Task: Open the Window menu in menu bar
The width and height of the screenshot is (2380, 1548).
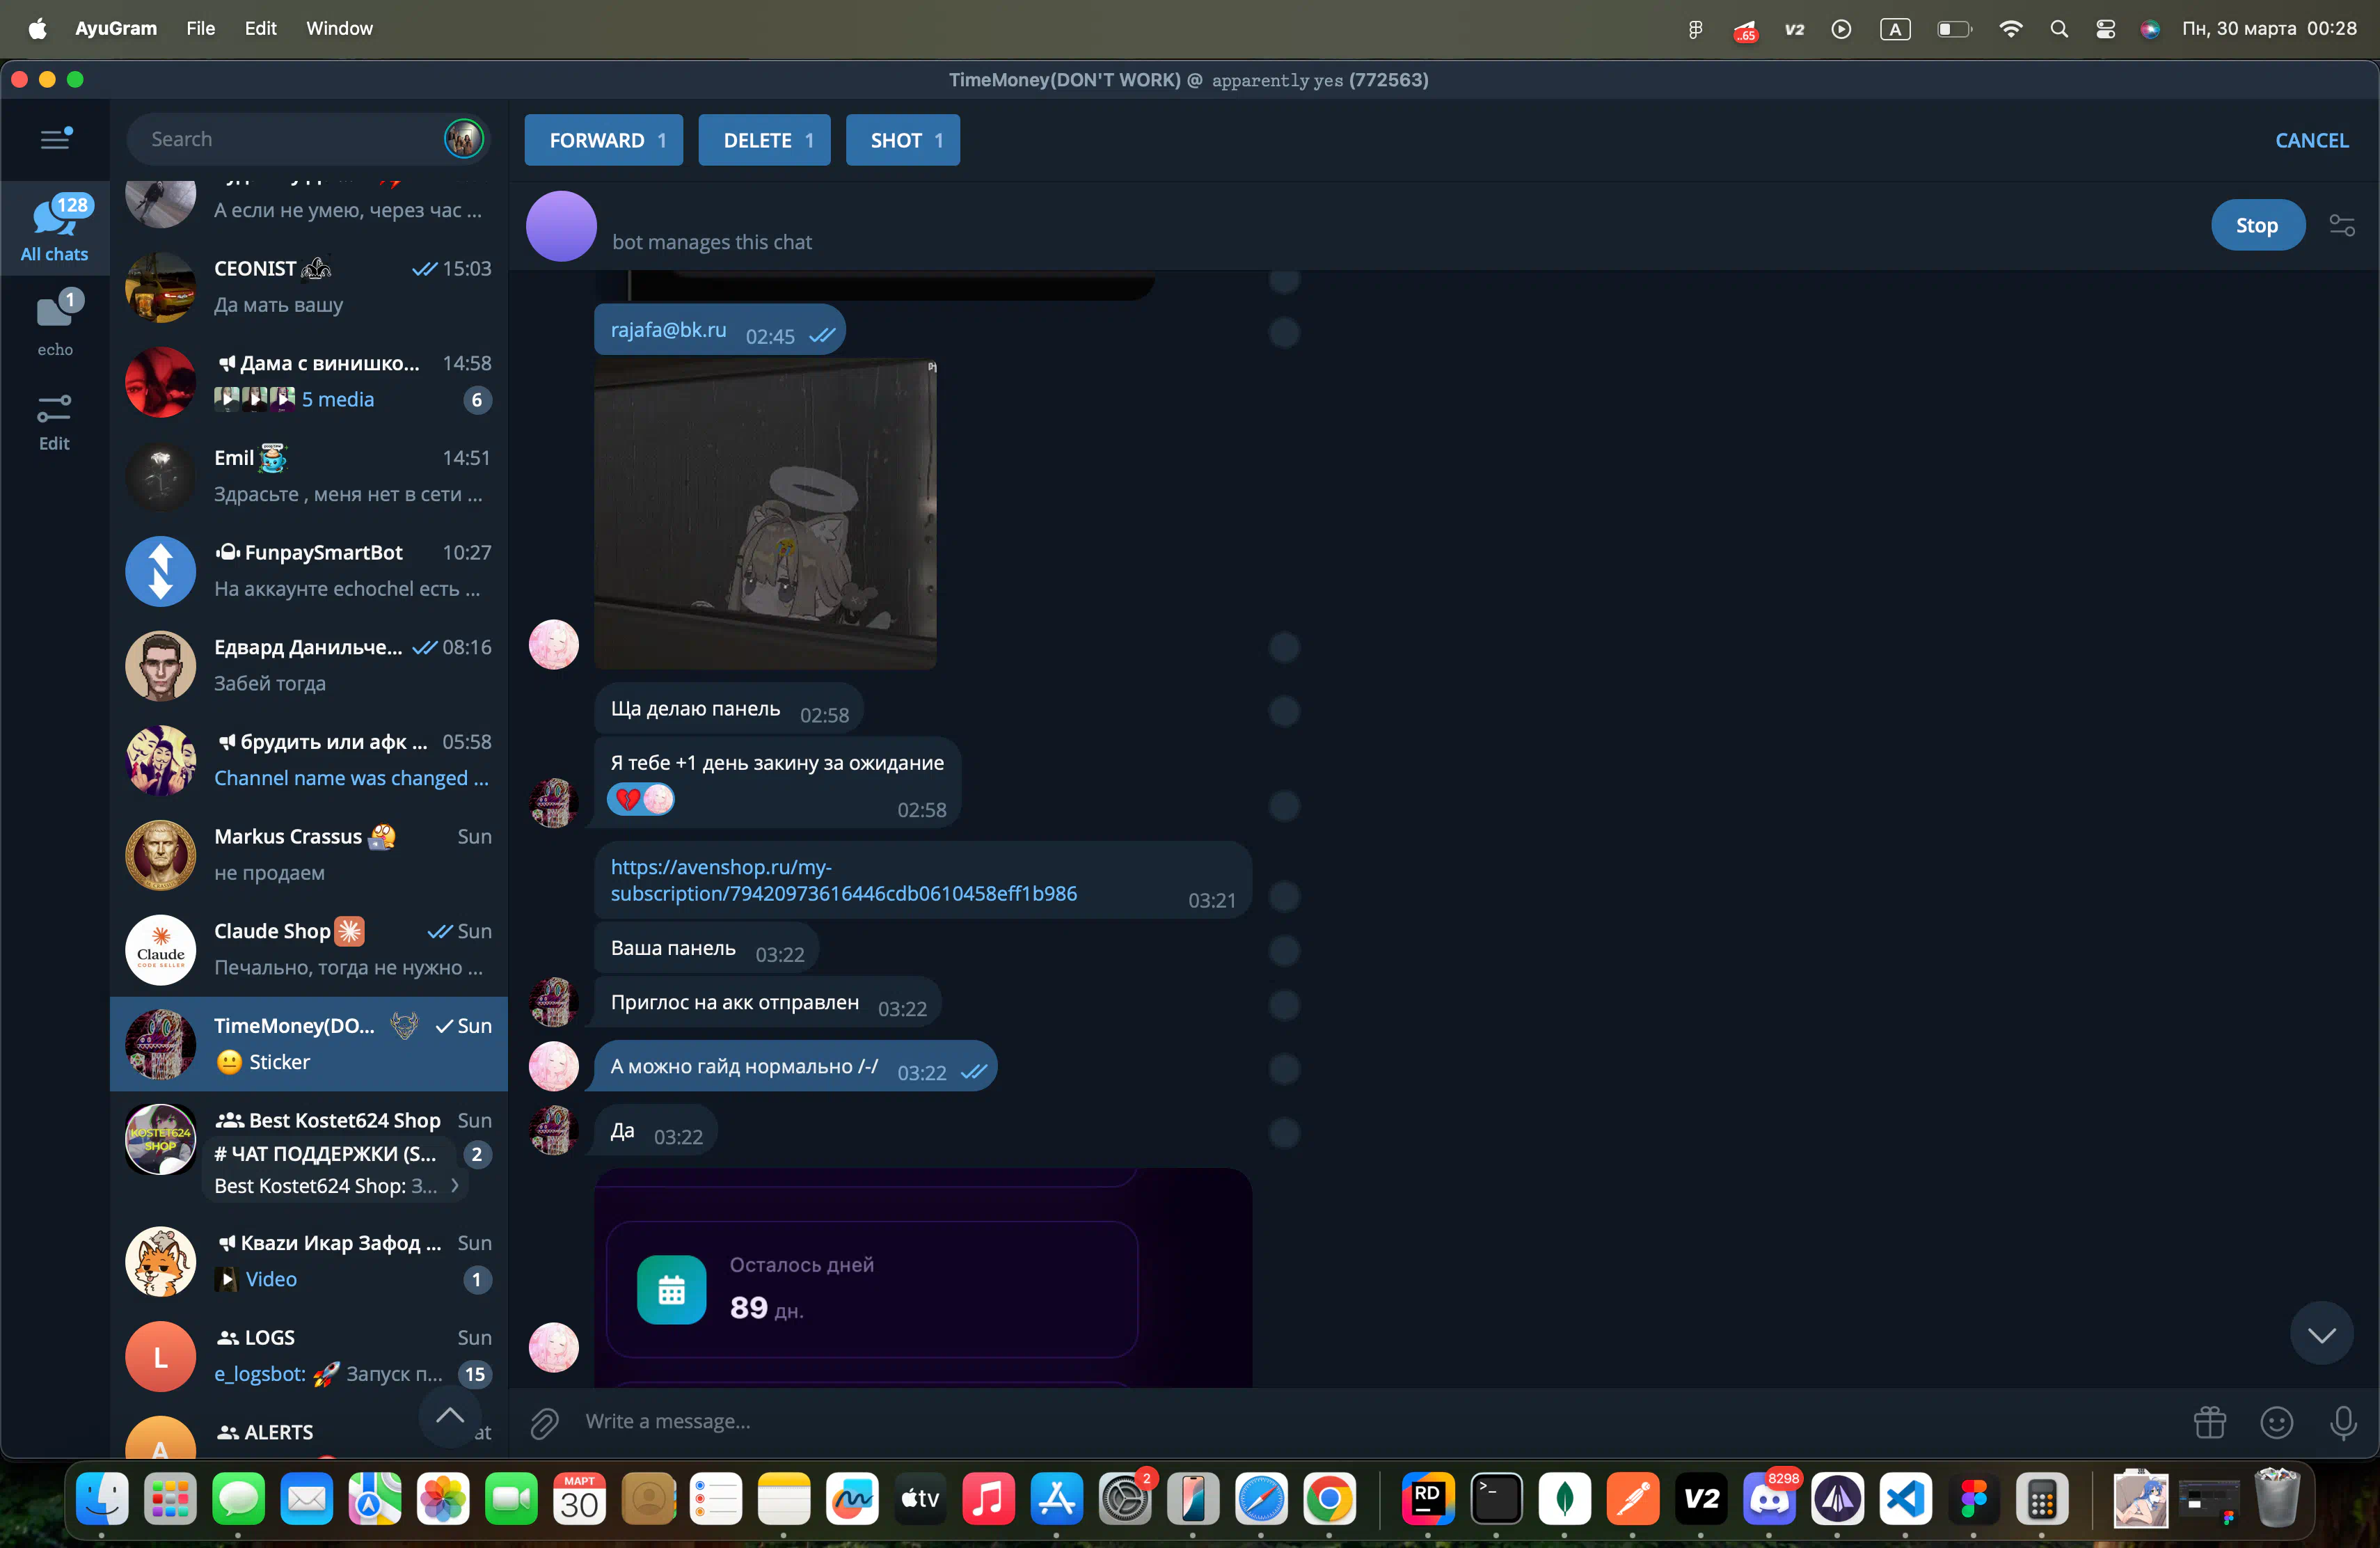Action: [x=339, y=28]
